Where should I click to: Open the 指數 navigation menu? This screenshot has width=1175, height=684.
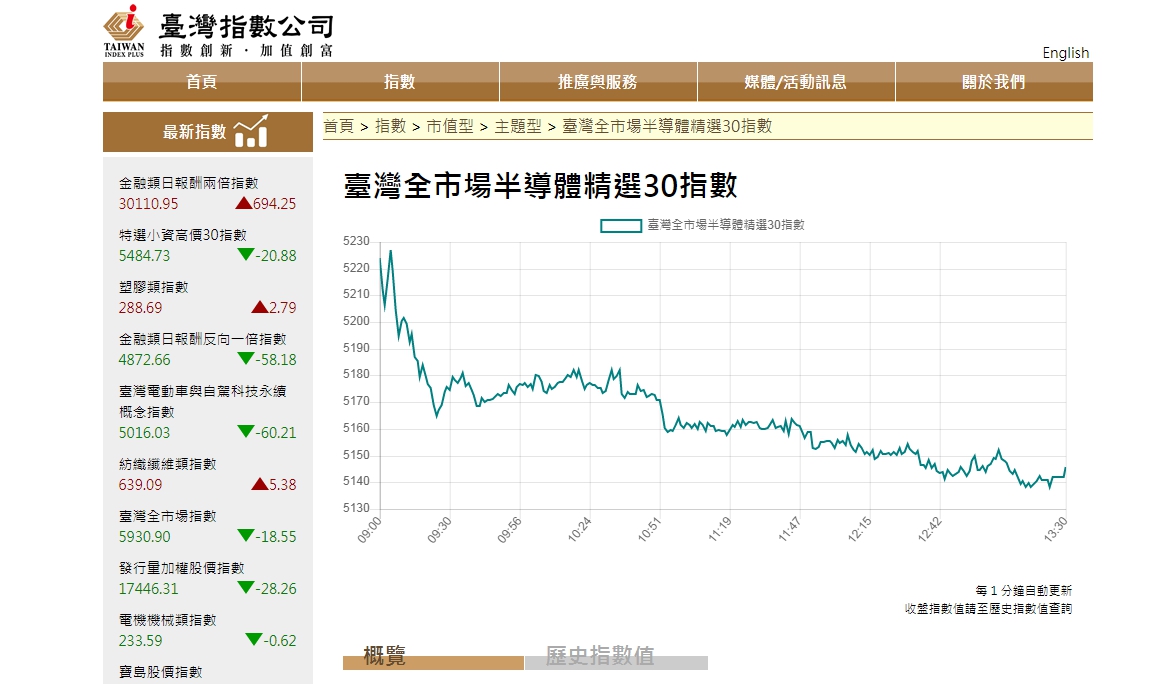(x=400, y=82)
